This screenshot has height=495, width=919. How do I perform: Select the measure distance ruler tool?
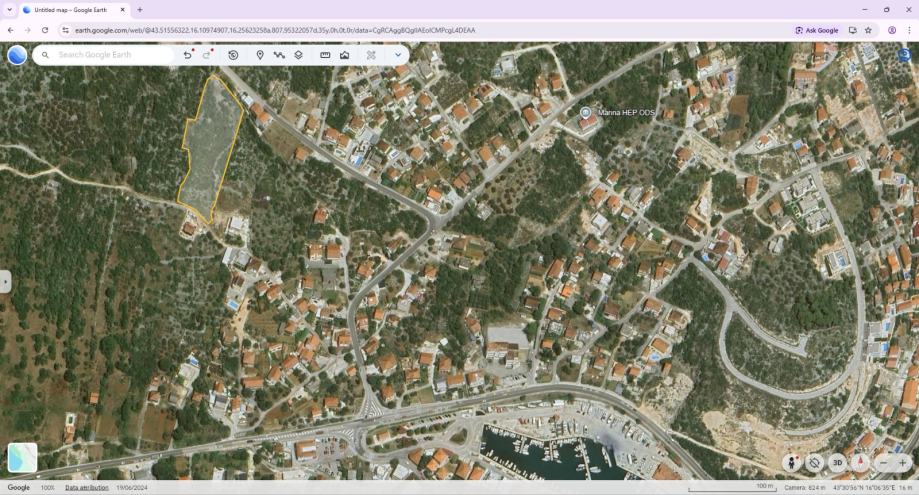click(x=325, y=55)
